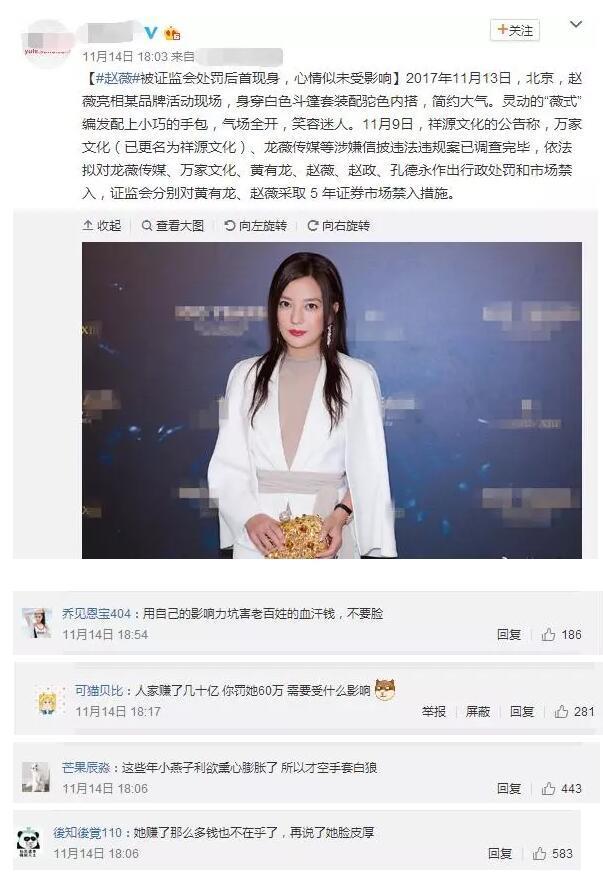Open 查看大图 to view large image
The image size is (603, 890).
(173, 226)
